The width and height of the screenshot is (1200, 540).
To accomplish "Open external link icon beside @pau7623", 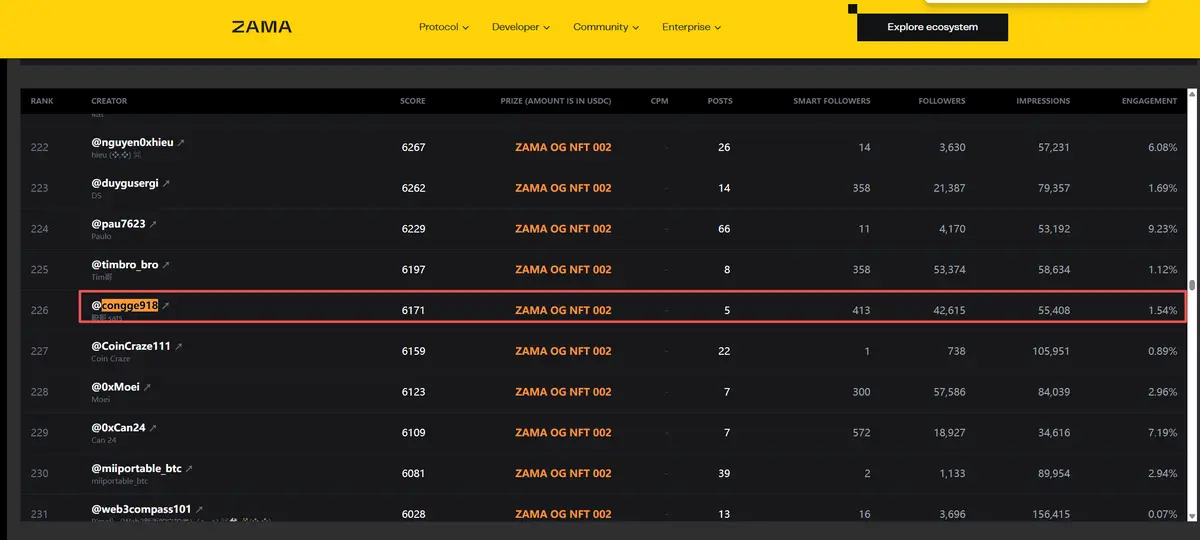I will (x=153, y=224).
